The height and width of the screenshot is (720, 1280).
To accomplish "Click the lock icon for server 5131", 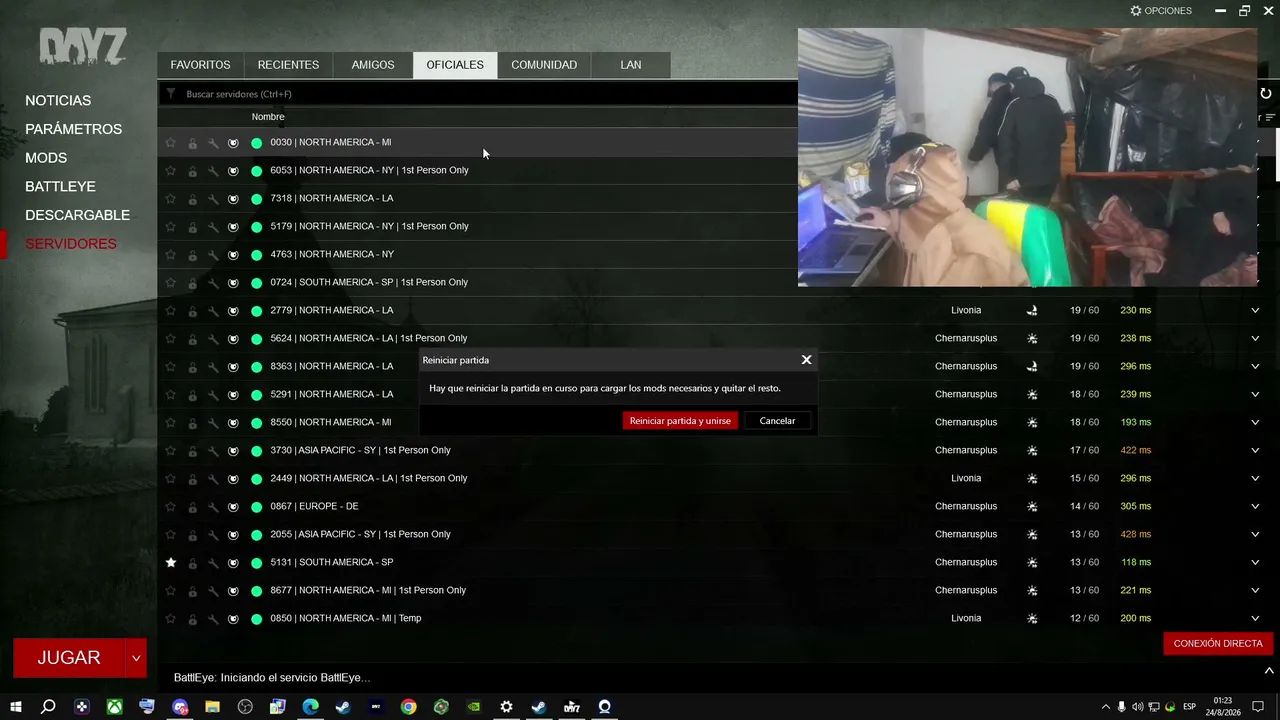I will tap(192, 563).
